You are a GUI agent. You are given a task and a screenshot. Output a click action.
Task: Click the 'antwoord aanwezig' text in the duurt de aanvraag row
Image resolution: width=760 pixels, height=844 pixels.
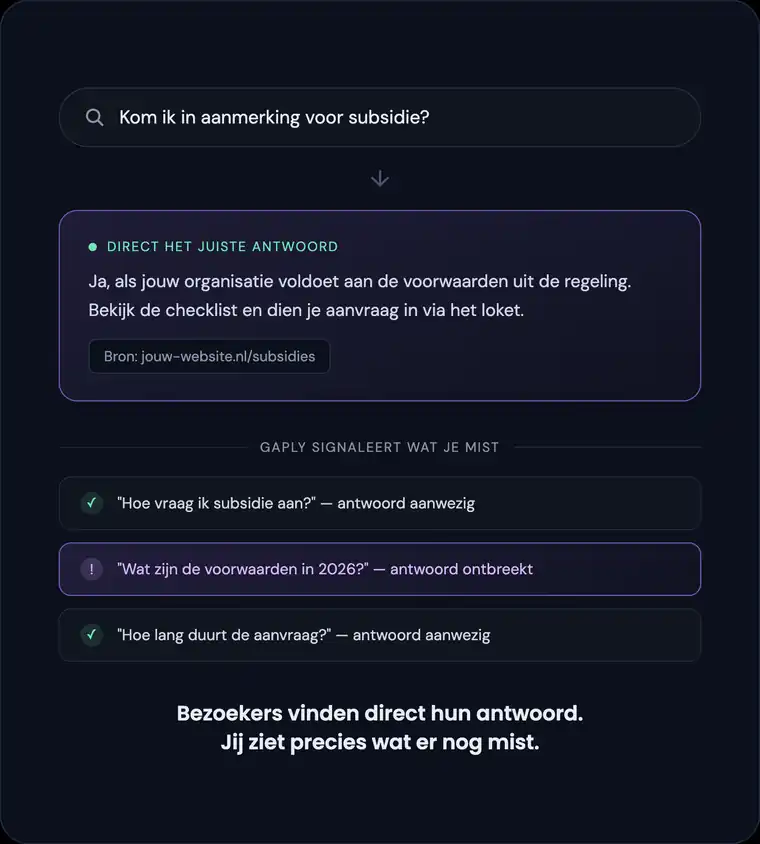(x=421, y=635)
